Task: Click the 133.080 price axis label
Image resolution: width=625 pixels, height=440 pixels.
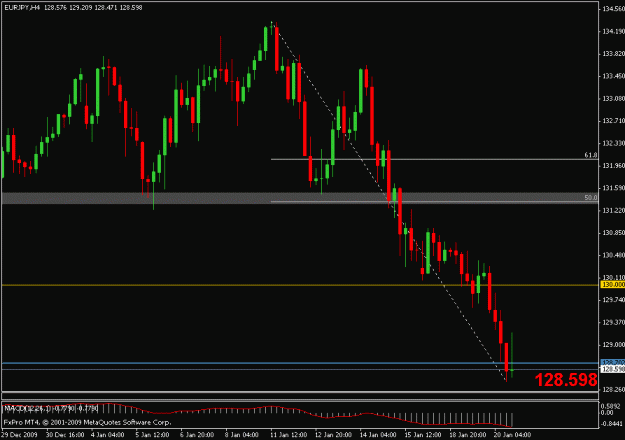Action: coord(613,98)
